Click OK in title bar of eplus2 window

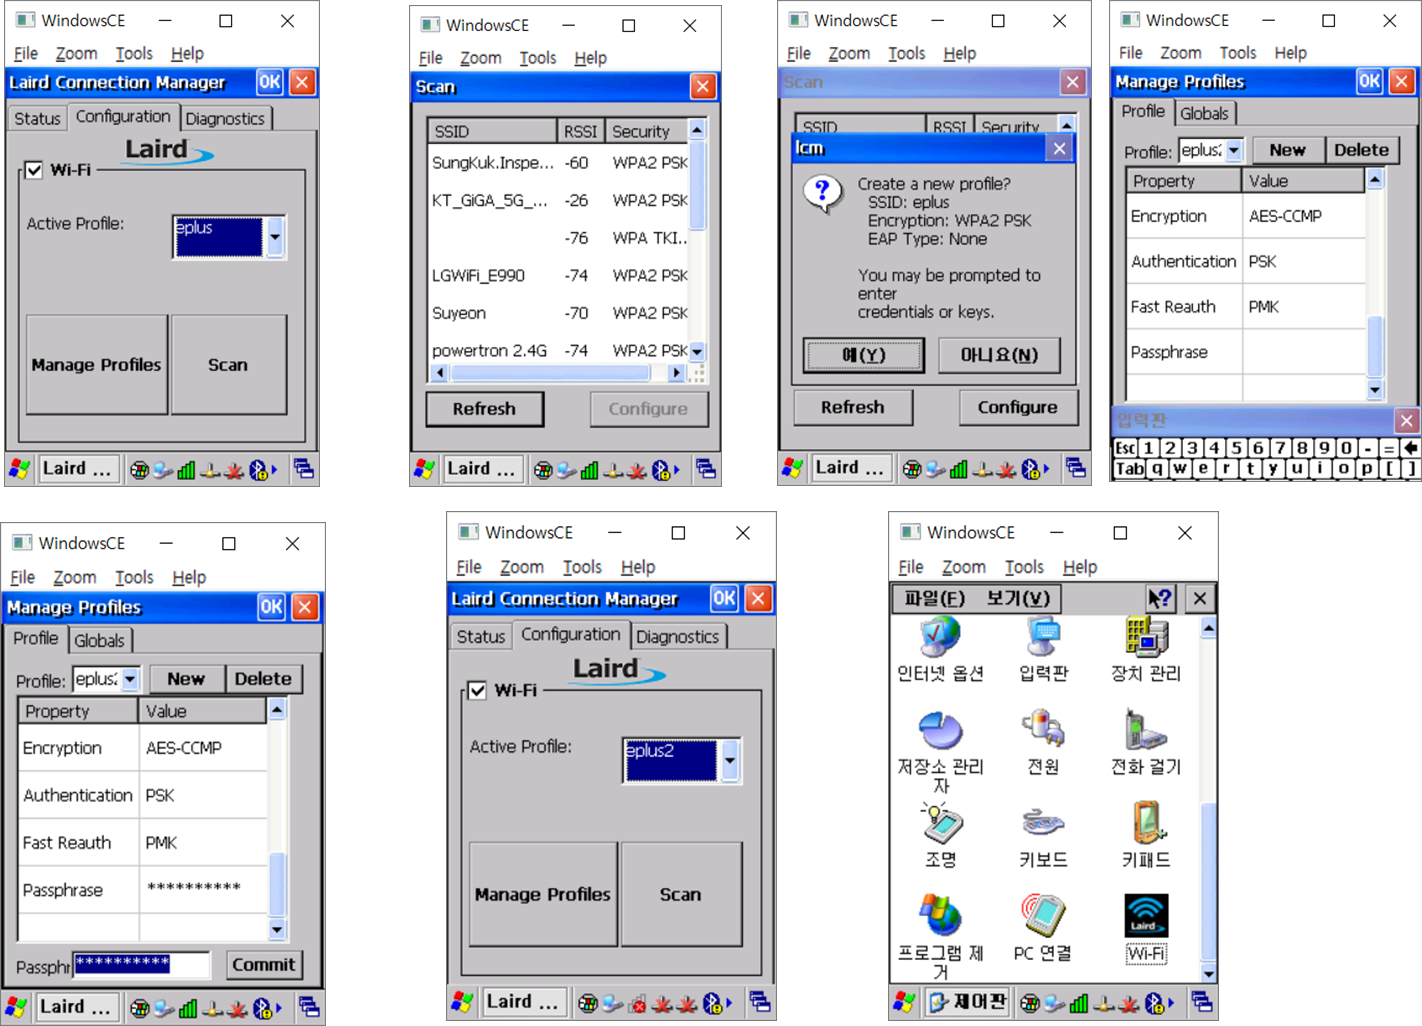coord(724,598)
